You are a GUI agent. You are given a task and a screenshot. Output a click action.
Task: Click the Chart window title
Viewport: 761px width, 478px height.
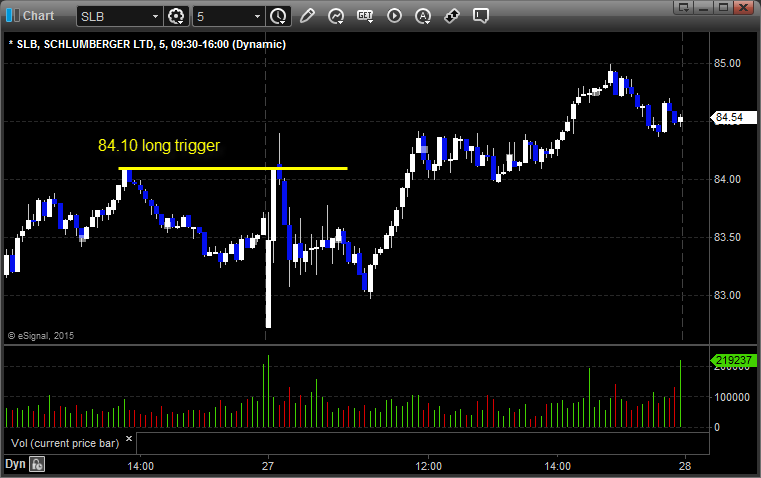38,16
